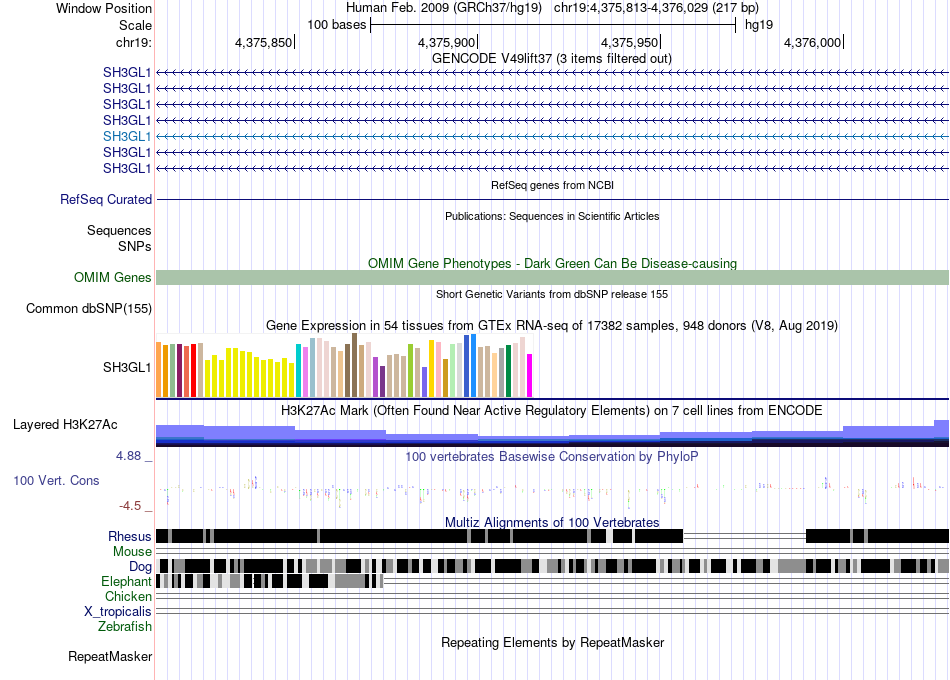Click the 4,375,950 coordinate marker
Image resolution: width=950 pixels, height=680 pixels.
(x=629, y=42)
